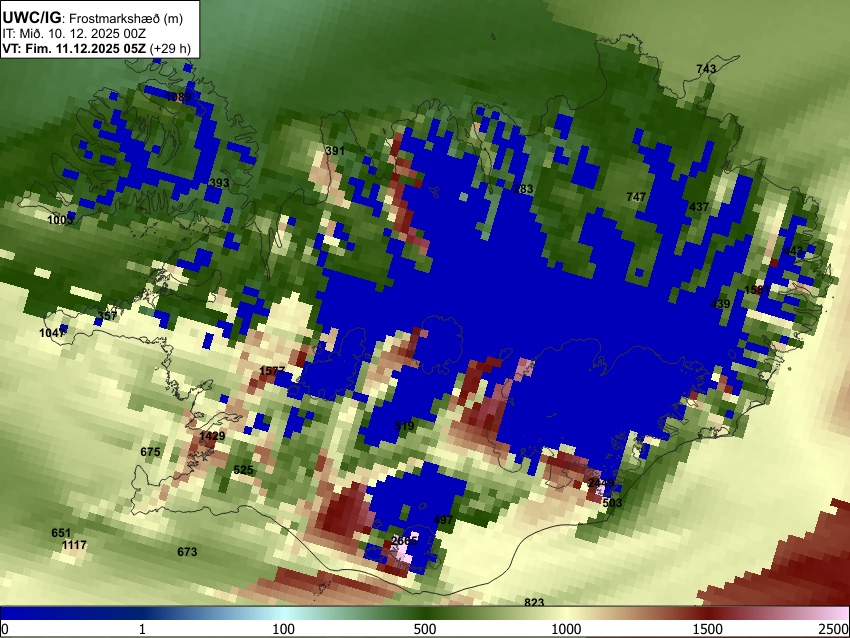
Task: Click the map value 1577
Action: (272, 371)
